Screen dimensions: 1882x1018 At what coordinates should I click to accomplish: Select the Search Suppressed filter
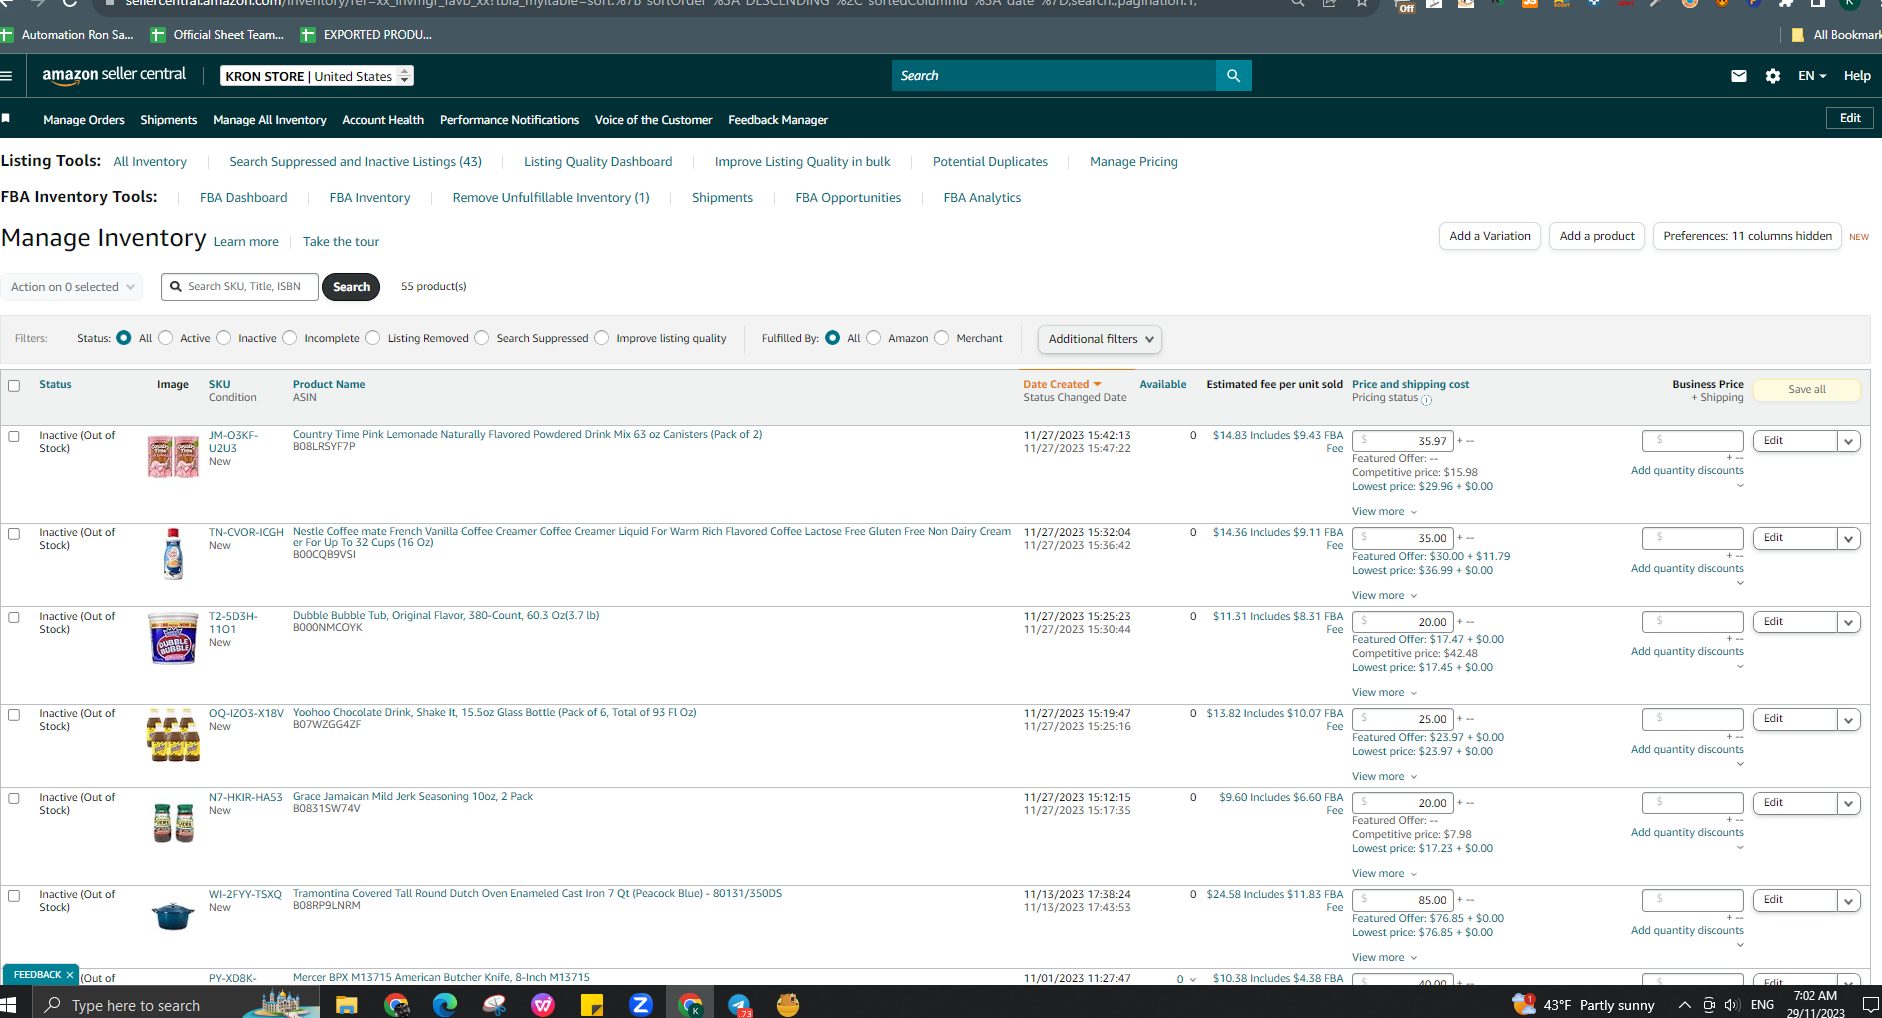click(482, 338)
